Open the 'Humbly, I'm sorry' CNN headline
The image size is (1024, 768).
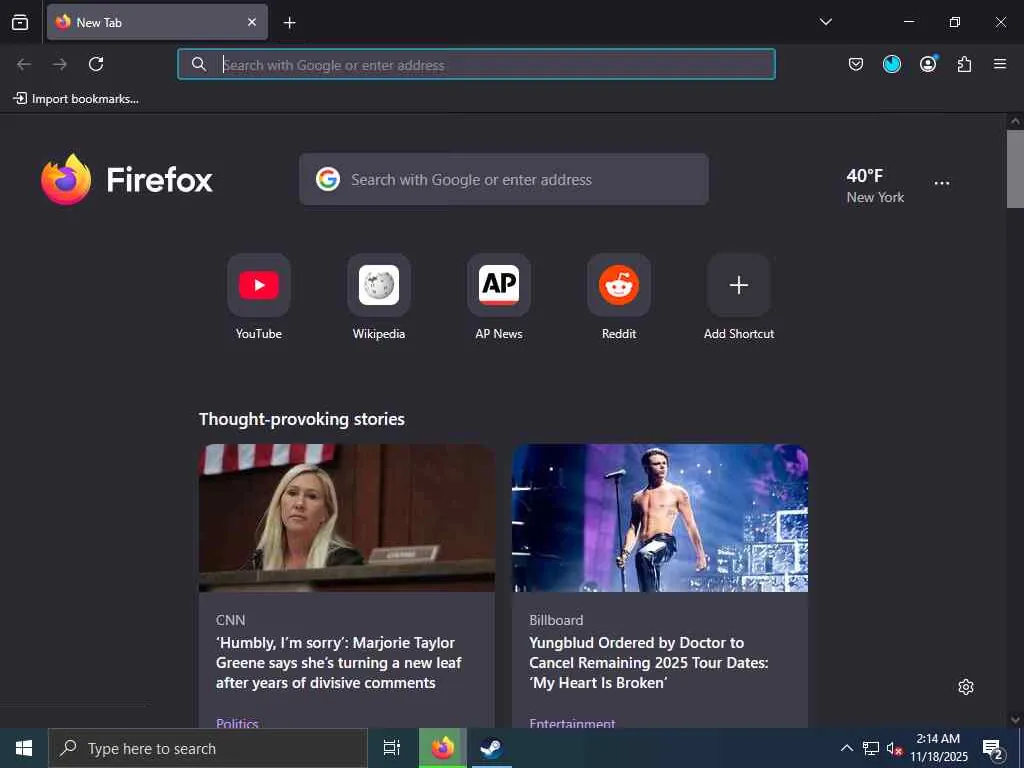(x=338, y=662)
